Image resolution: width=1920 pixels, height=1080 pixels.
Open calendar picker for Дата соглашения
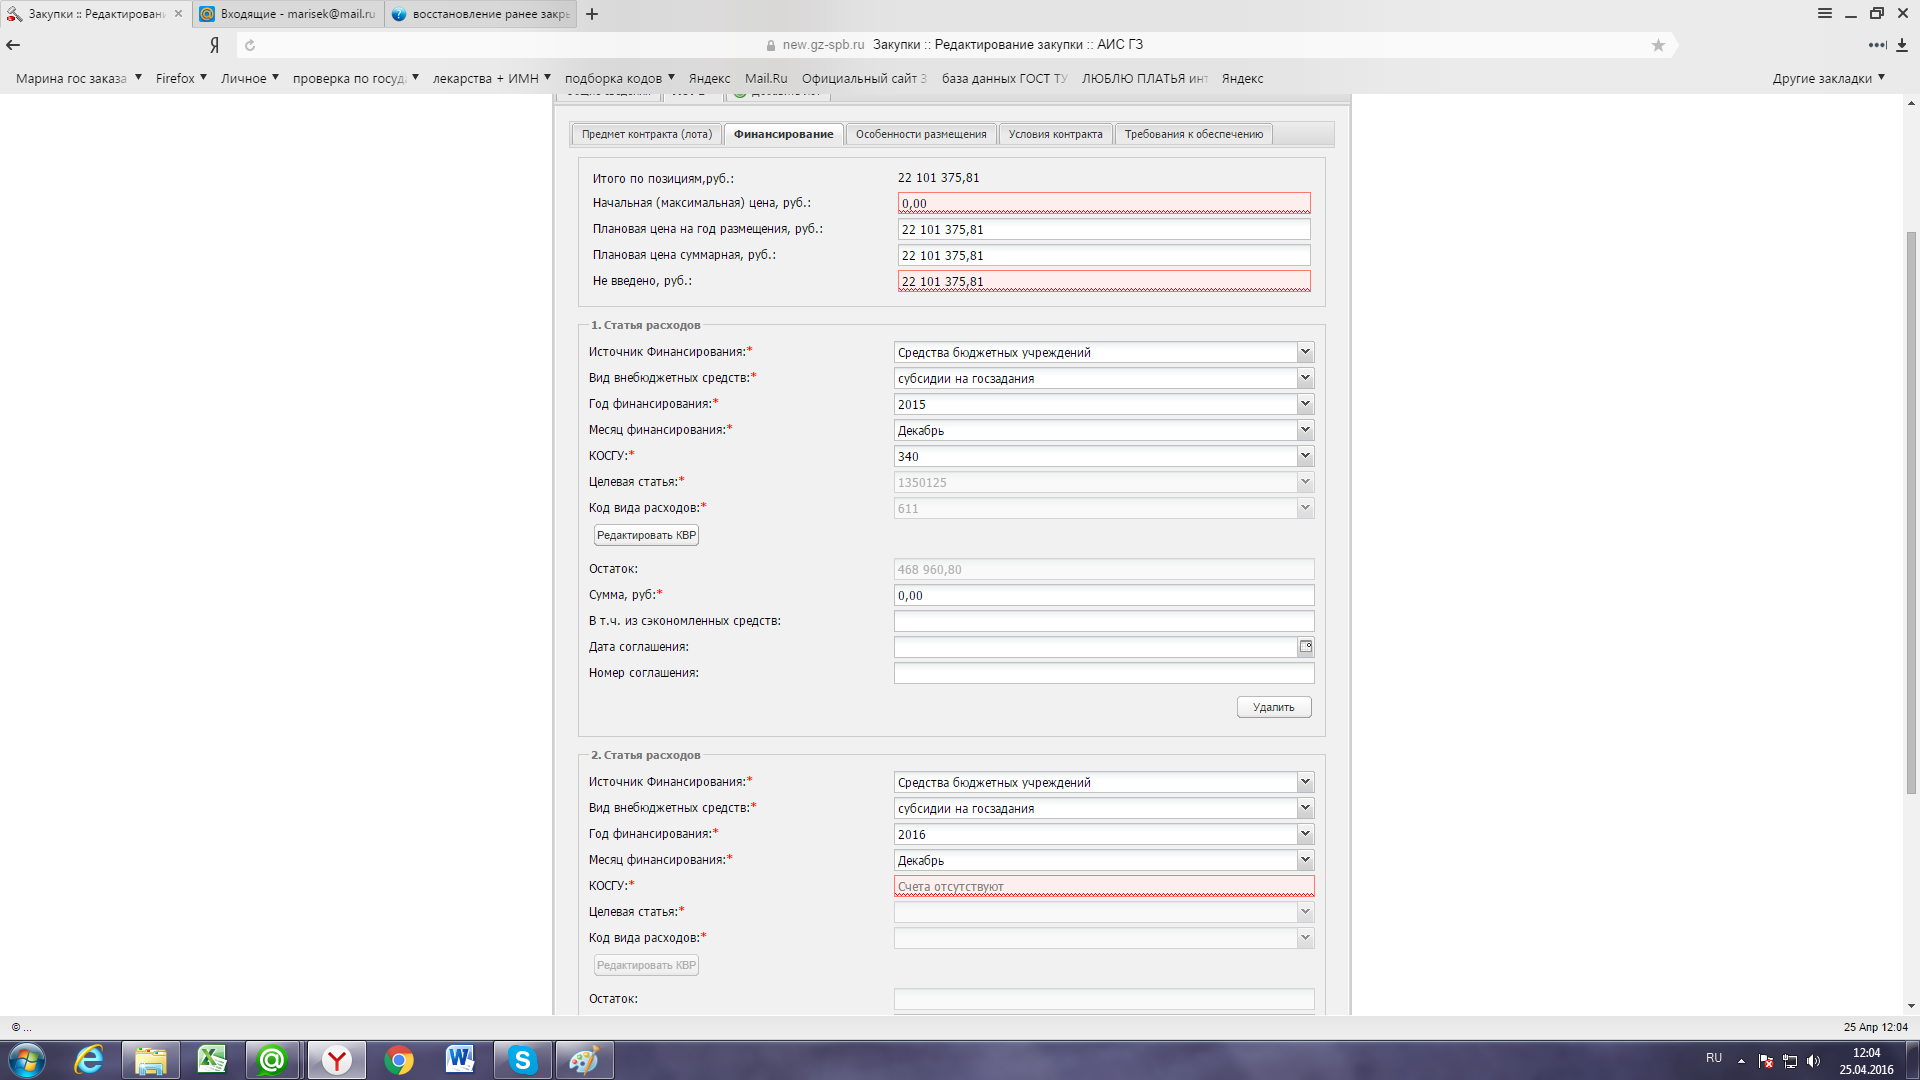click(x=1305, y=647)
